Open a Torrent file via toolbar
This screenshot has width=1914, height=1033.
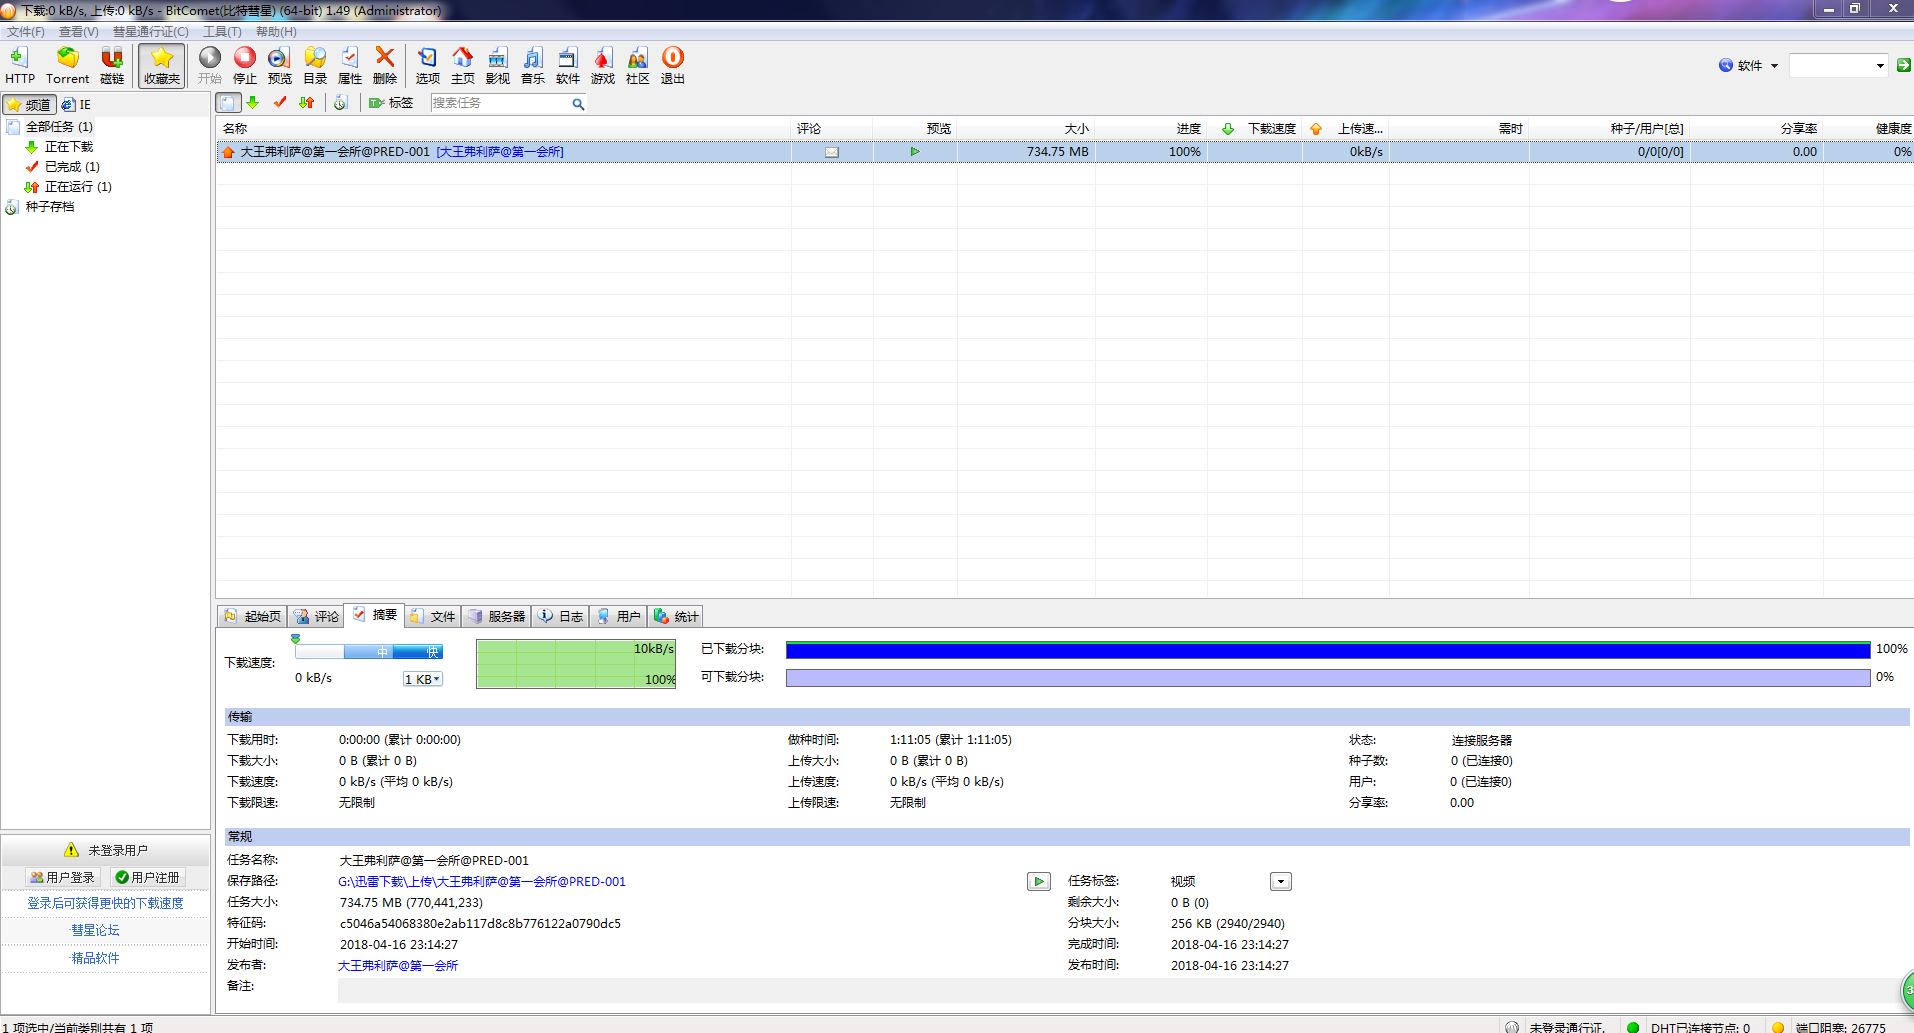click(67, 65)
